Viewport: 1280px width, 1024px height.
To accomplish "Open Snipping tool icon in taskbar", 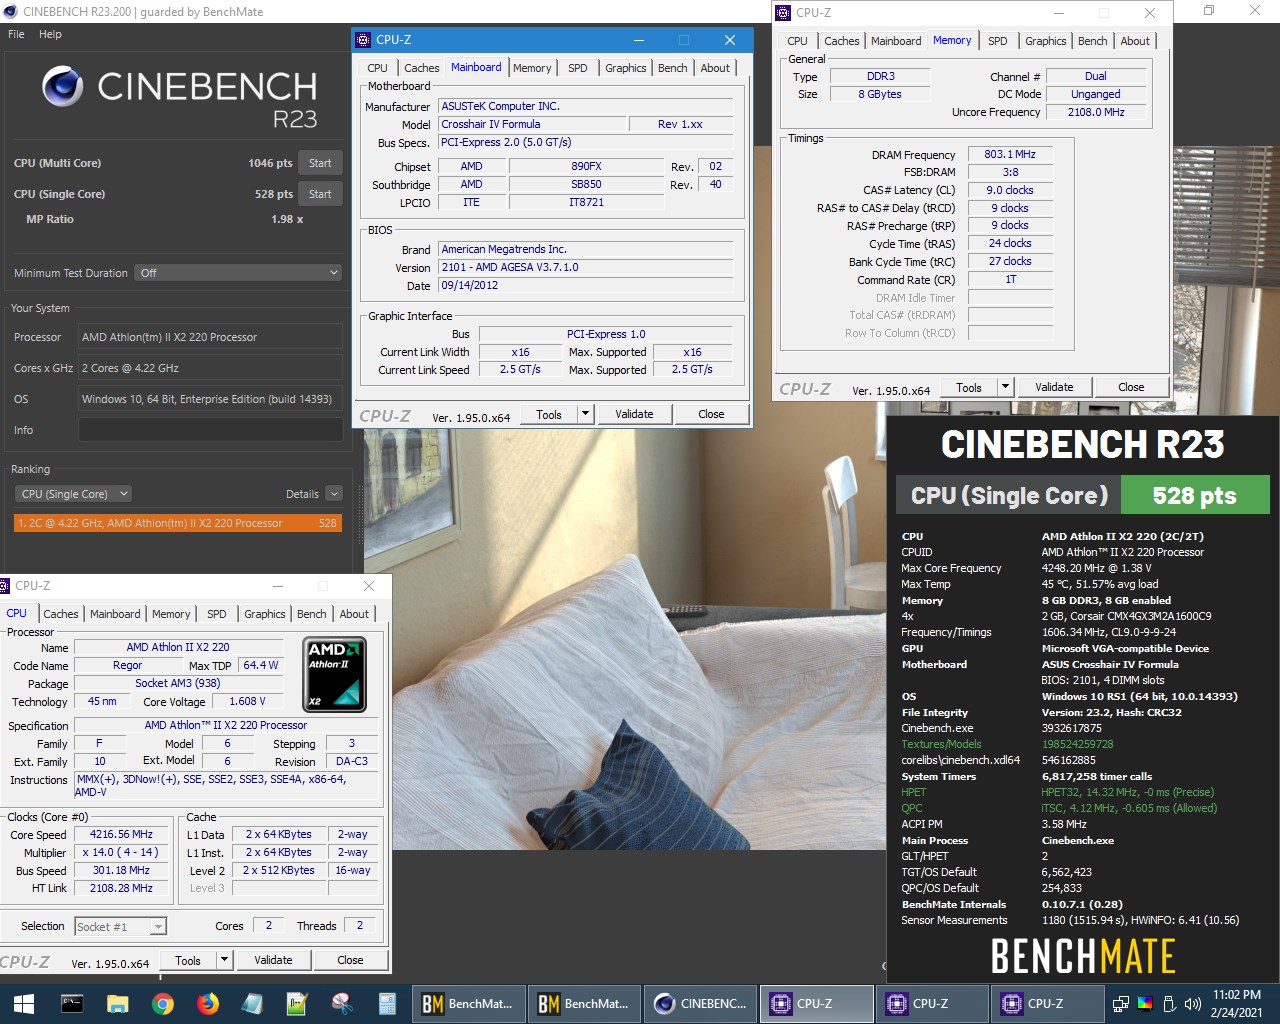I will [x=343, y=1003].
